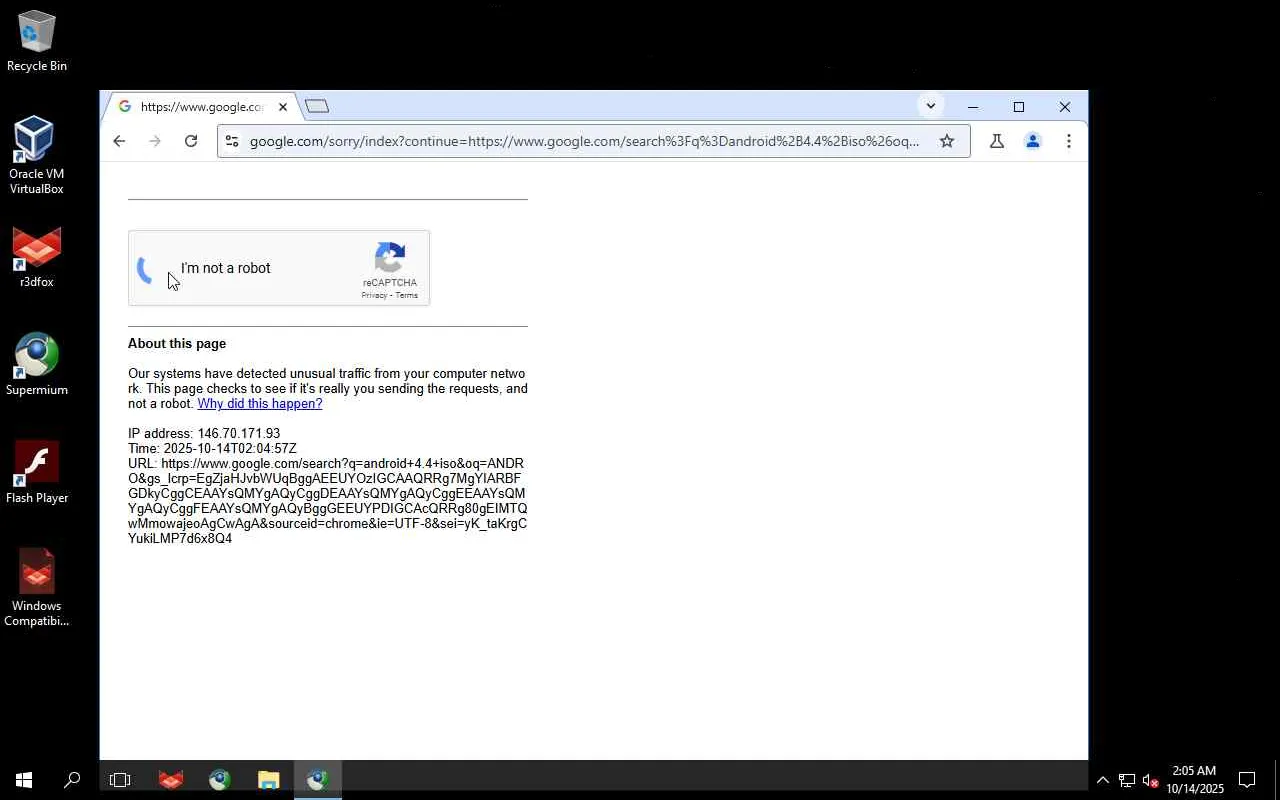This screenshot has width=1280, height=800.
Task: Open the Windows Start menu
Action: tap(24, 780)
